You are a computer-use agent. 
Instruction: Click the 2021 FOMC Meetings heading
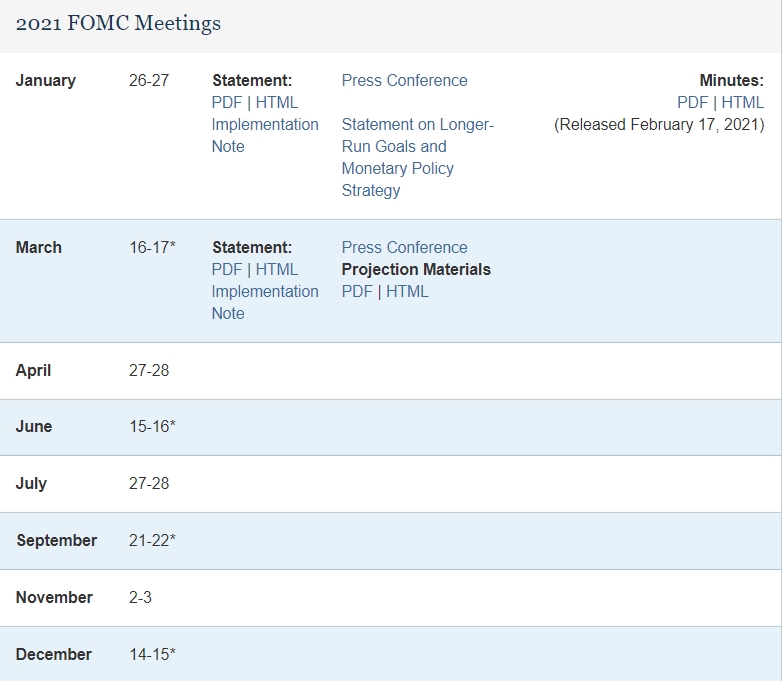tap(118, 23)
